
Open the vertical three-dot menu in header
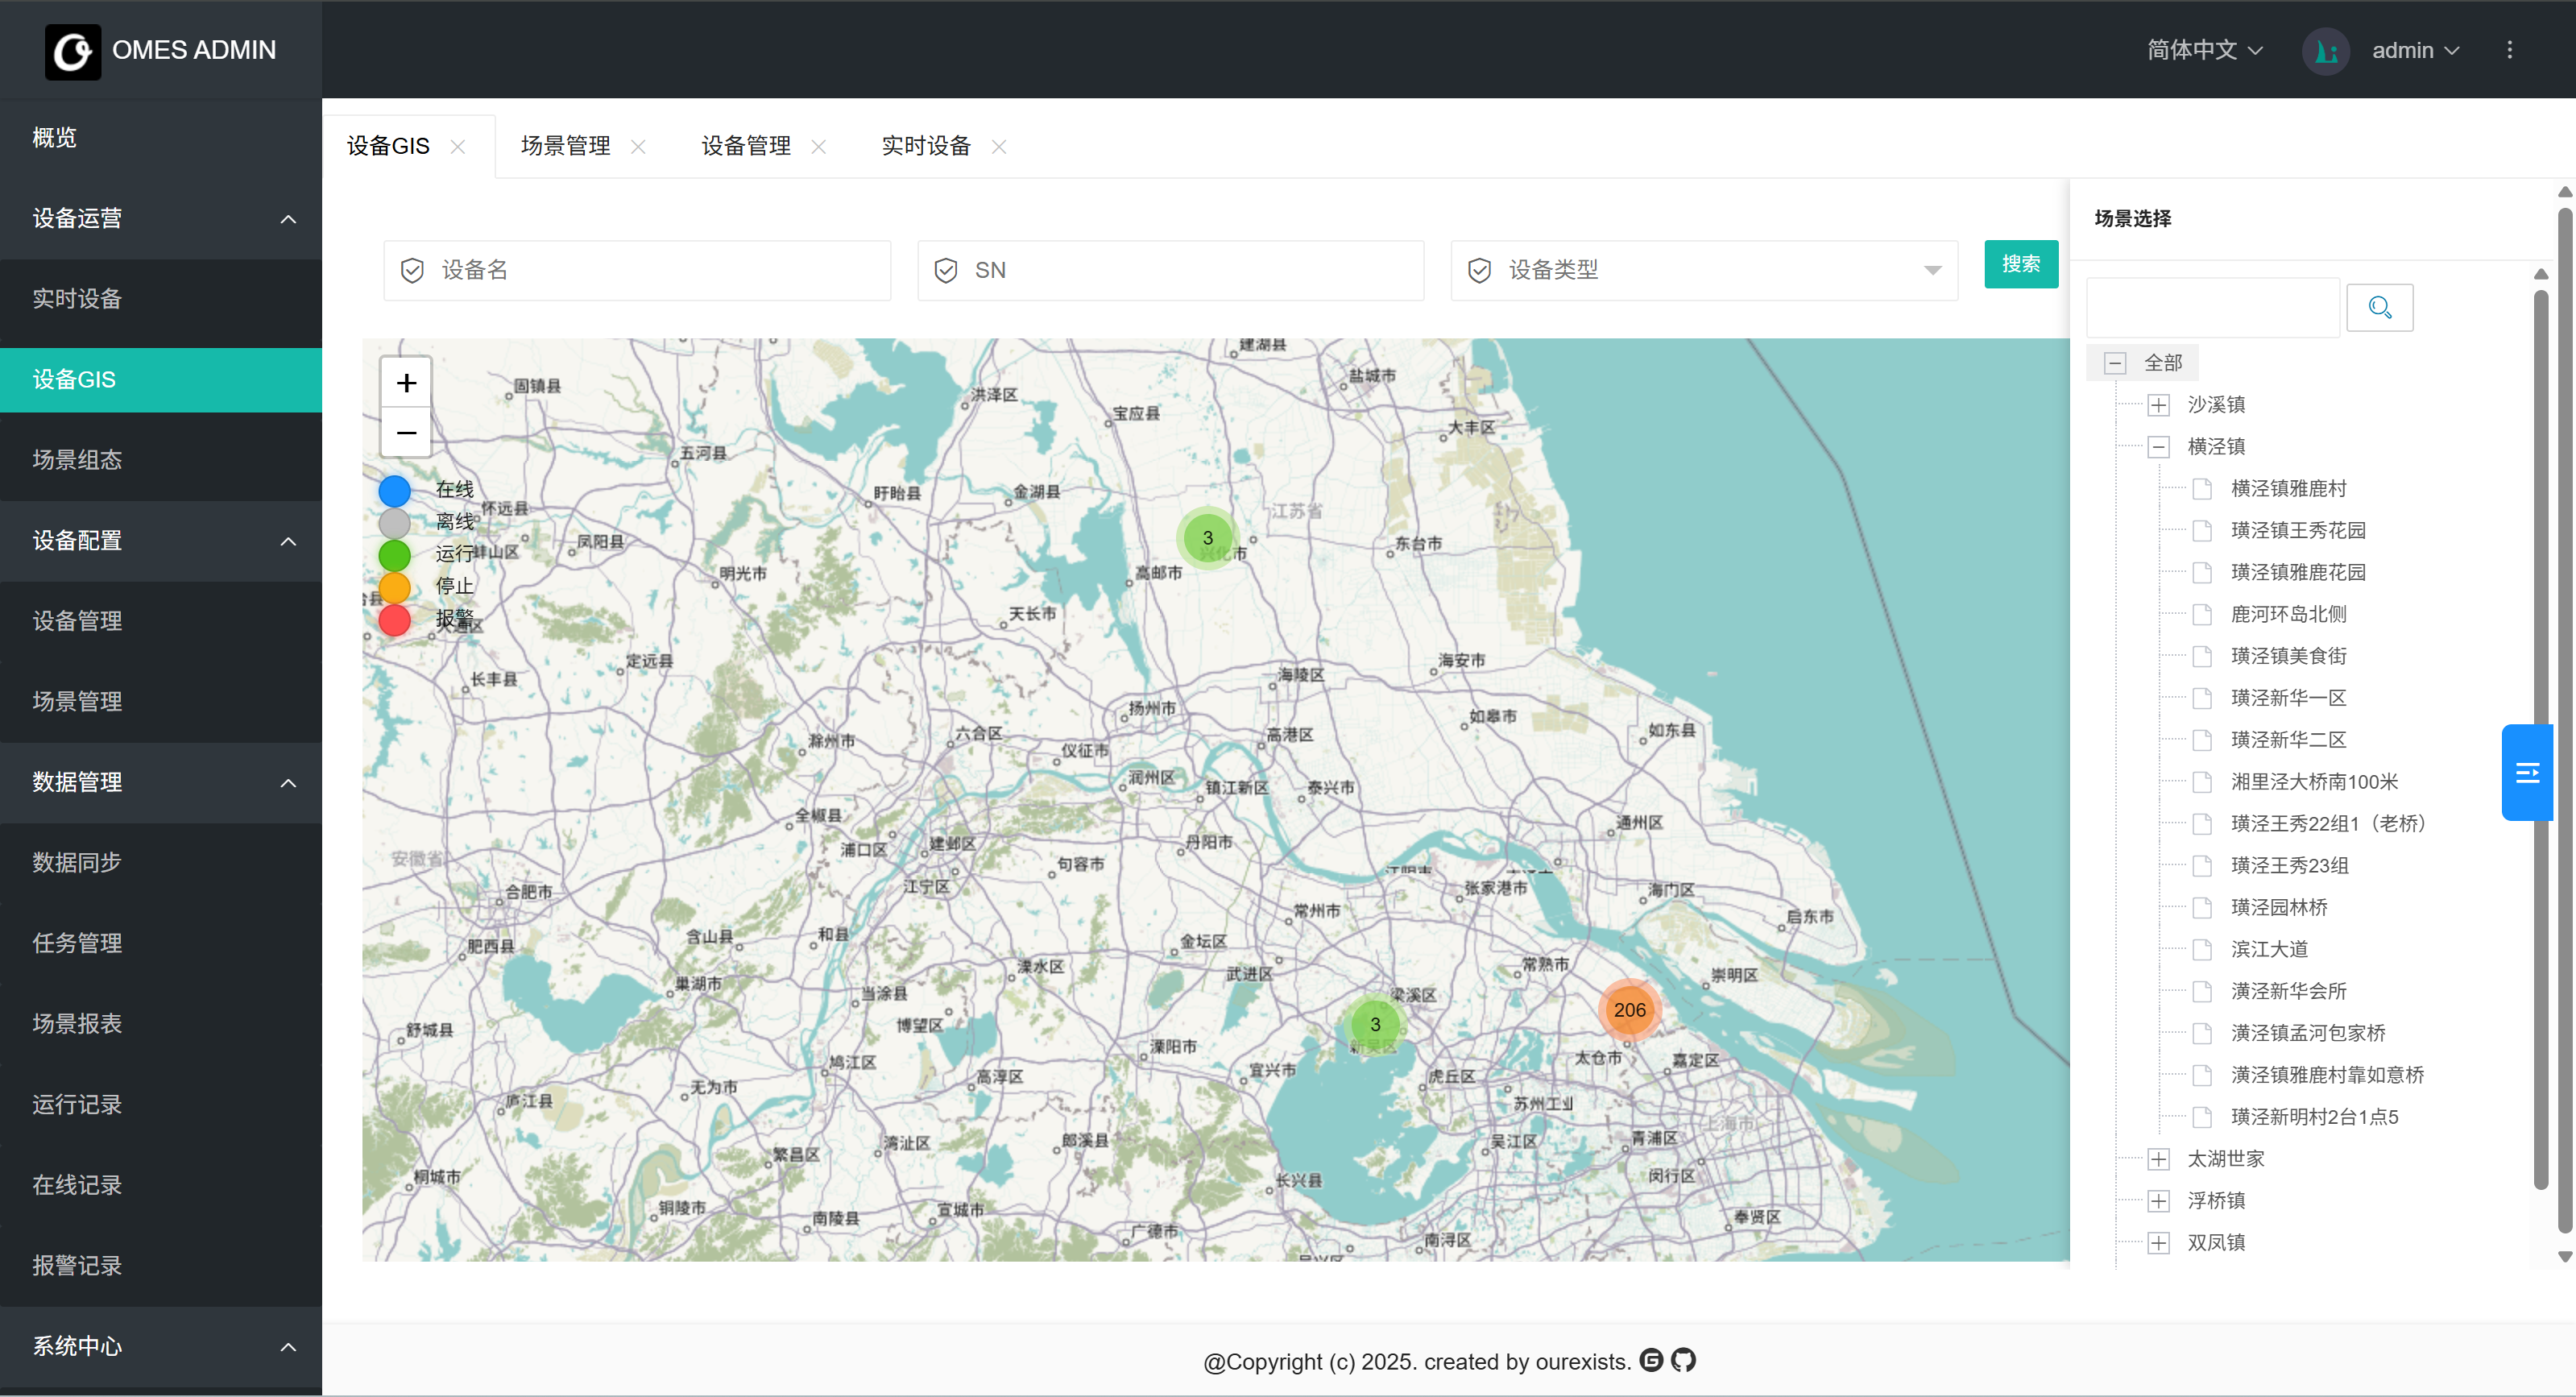(2509, 50)
